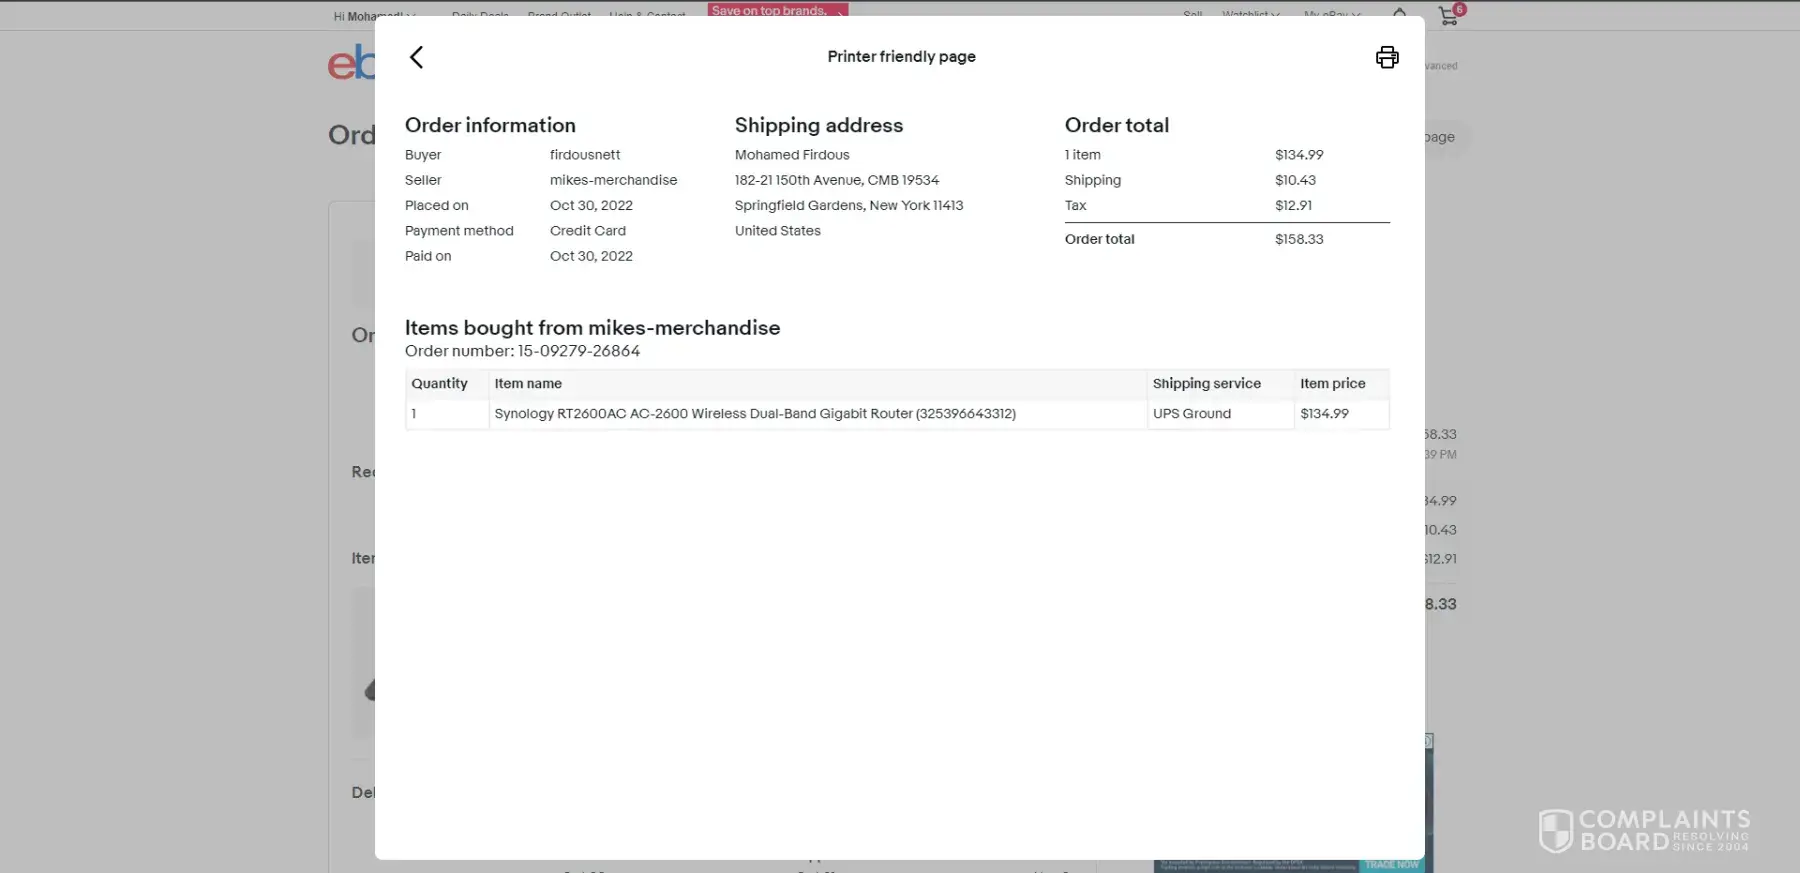Expand the My eBay dropdown
The width and height of the screenshot is (1800, 873).
point(1331,15)
